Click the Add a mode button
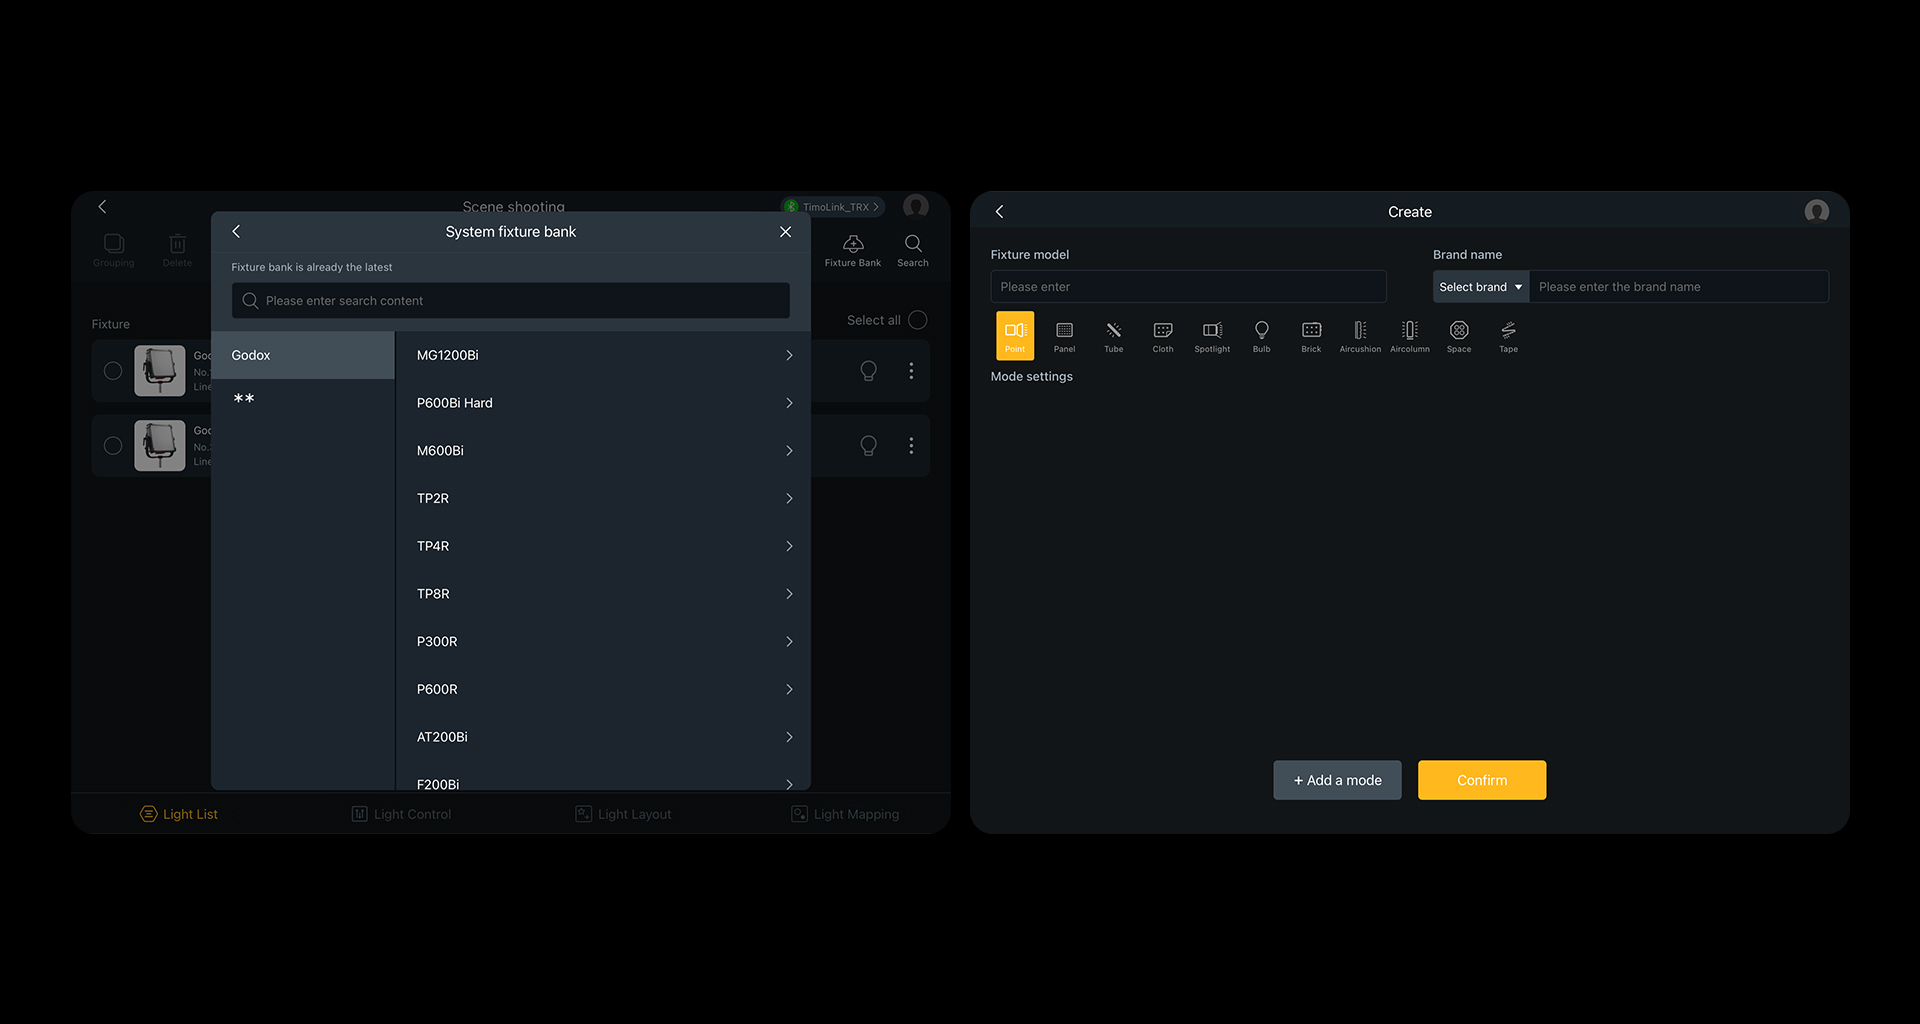The width and height of the screenshot is (1920, 1024). (x=1337, y=780)
